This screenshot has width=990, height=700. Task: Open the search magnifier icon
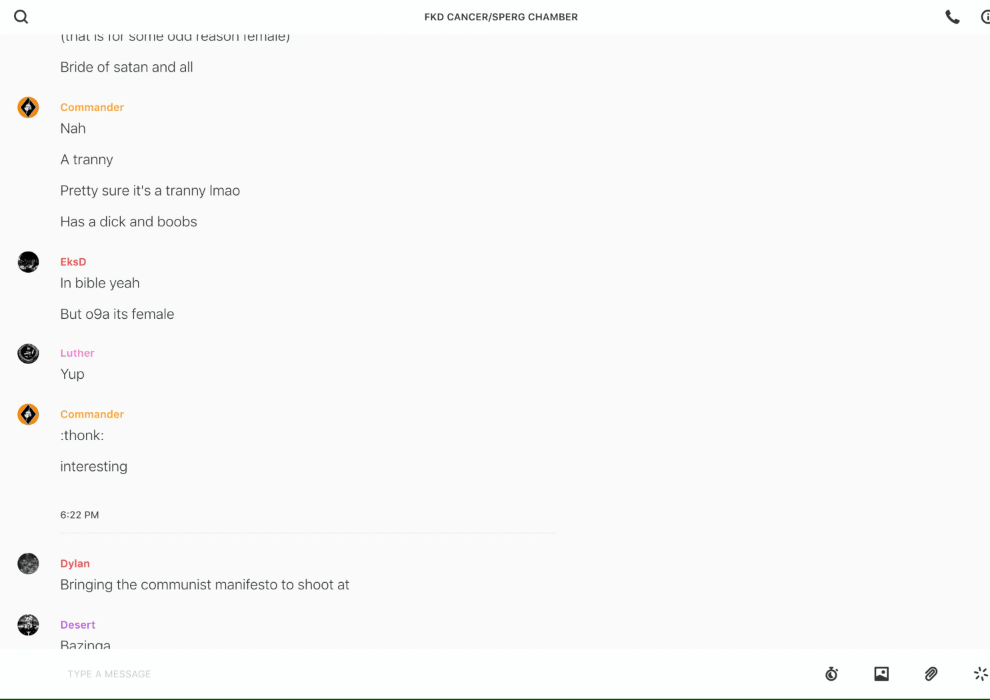(x=21, y=17)
